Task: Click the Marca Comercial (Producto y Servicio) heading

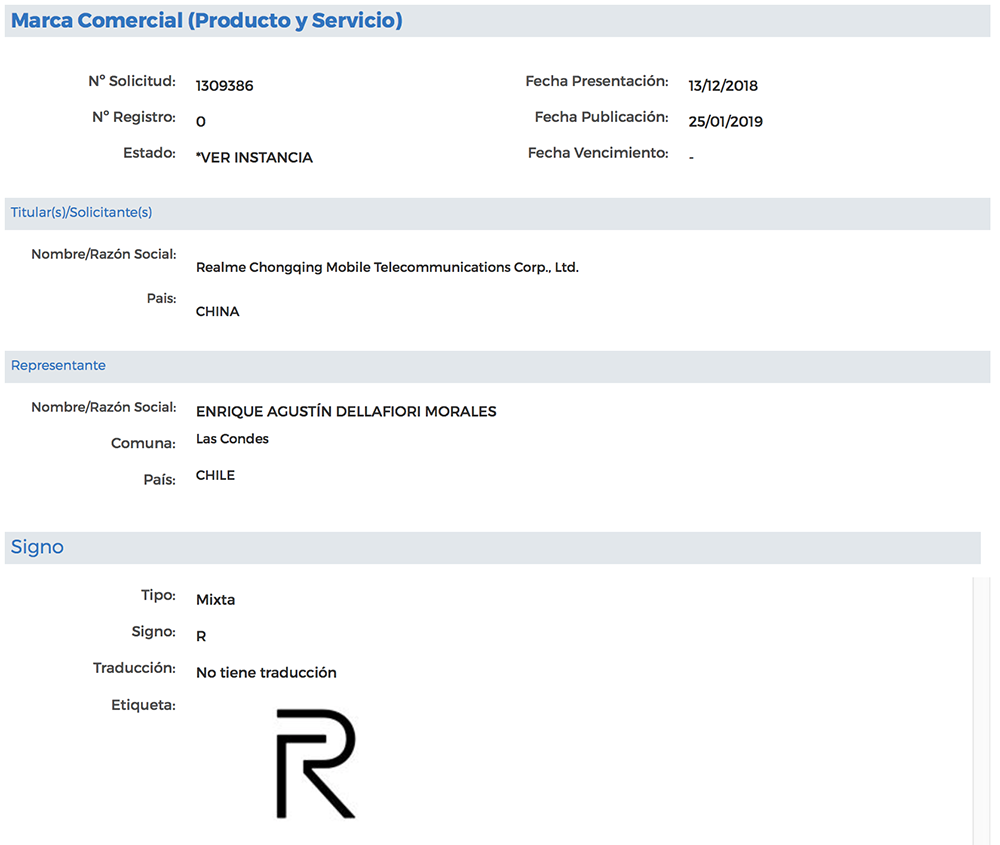Action: pyautogui.click(x=207, y=20)
